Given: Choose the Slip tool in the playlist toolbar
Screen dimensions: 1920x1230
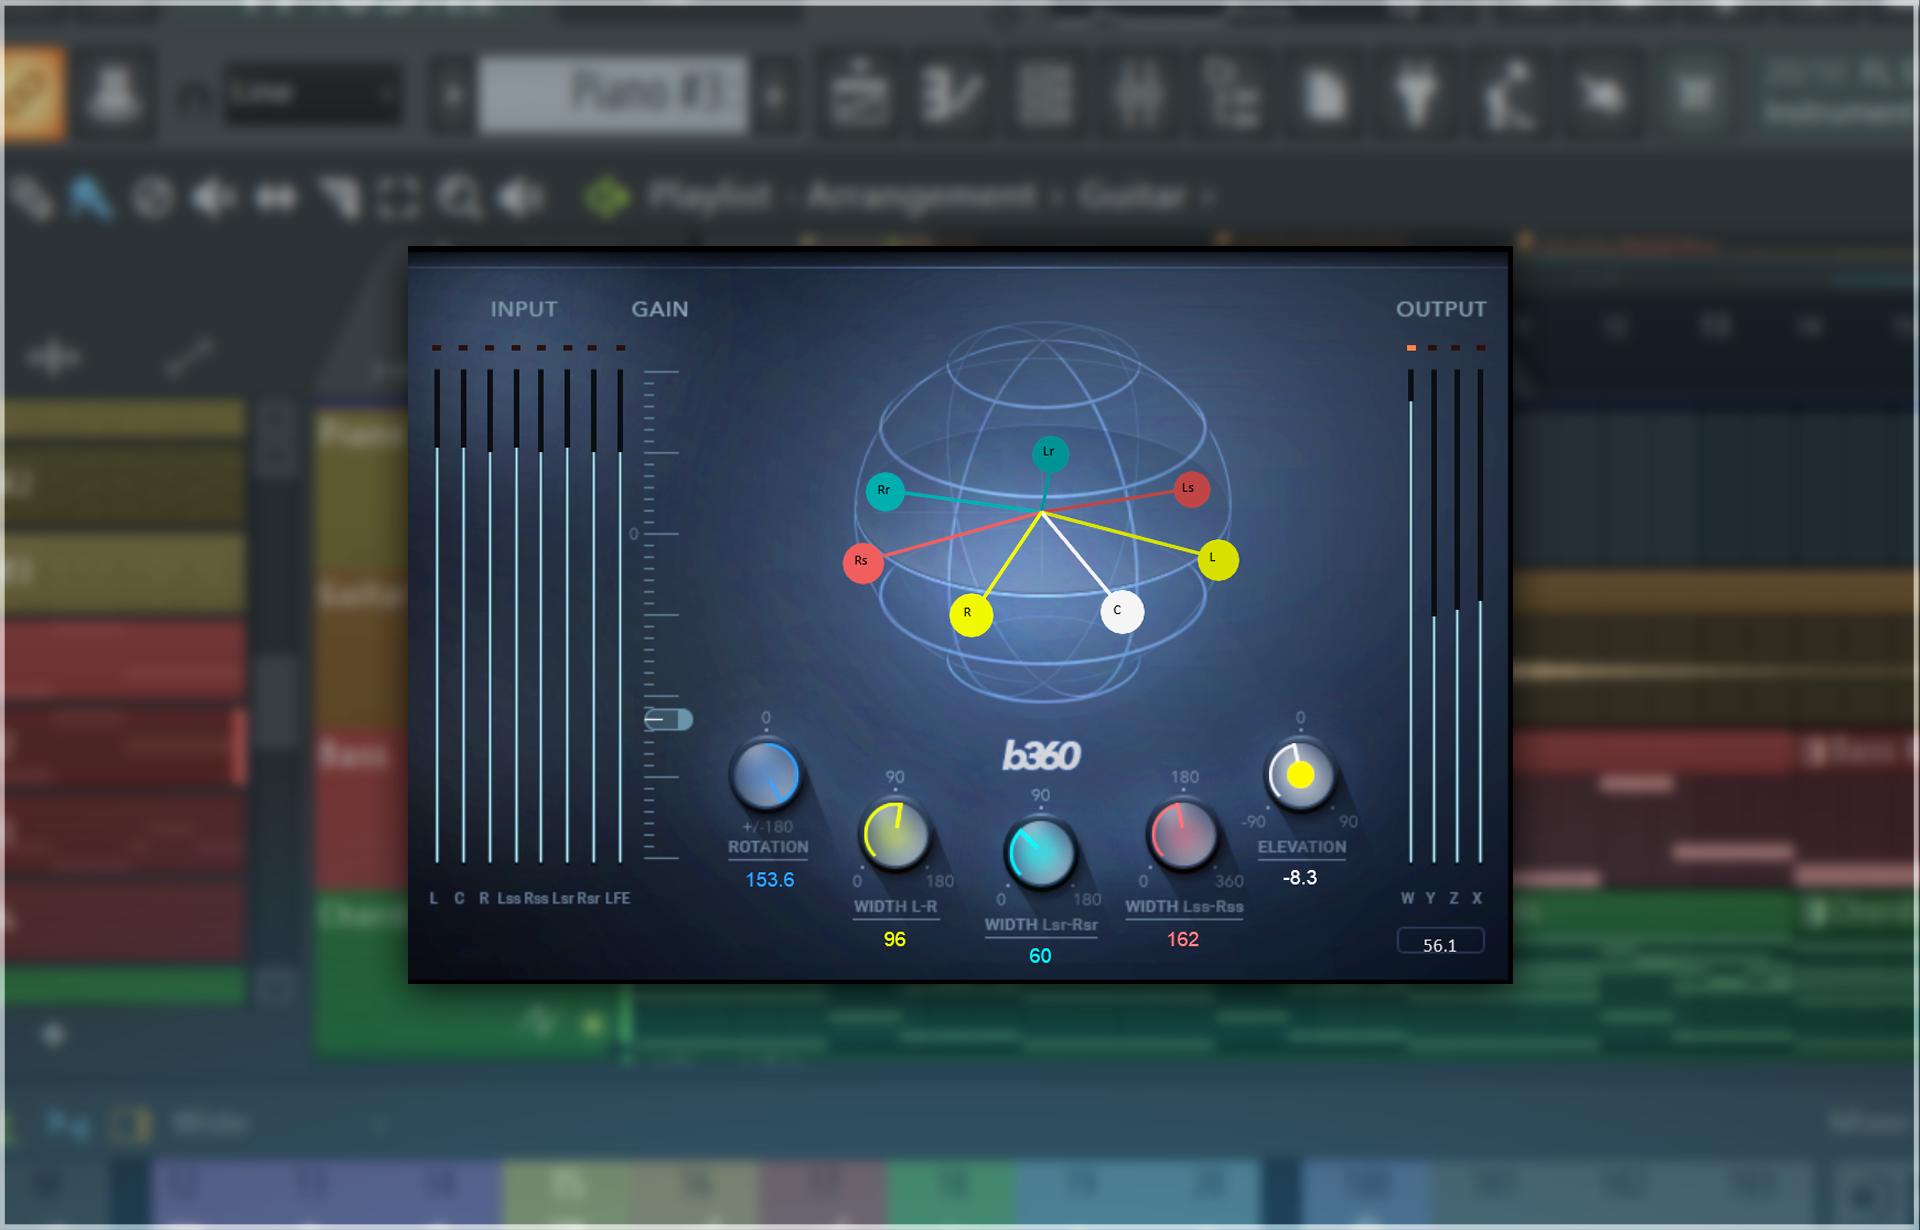Looking at the screenshot, I should click(x=276, y=198).
